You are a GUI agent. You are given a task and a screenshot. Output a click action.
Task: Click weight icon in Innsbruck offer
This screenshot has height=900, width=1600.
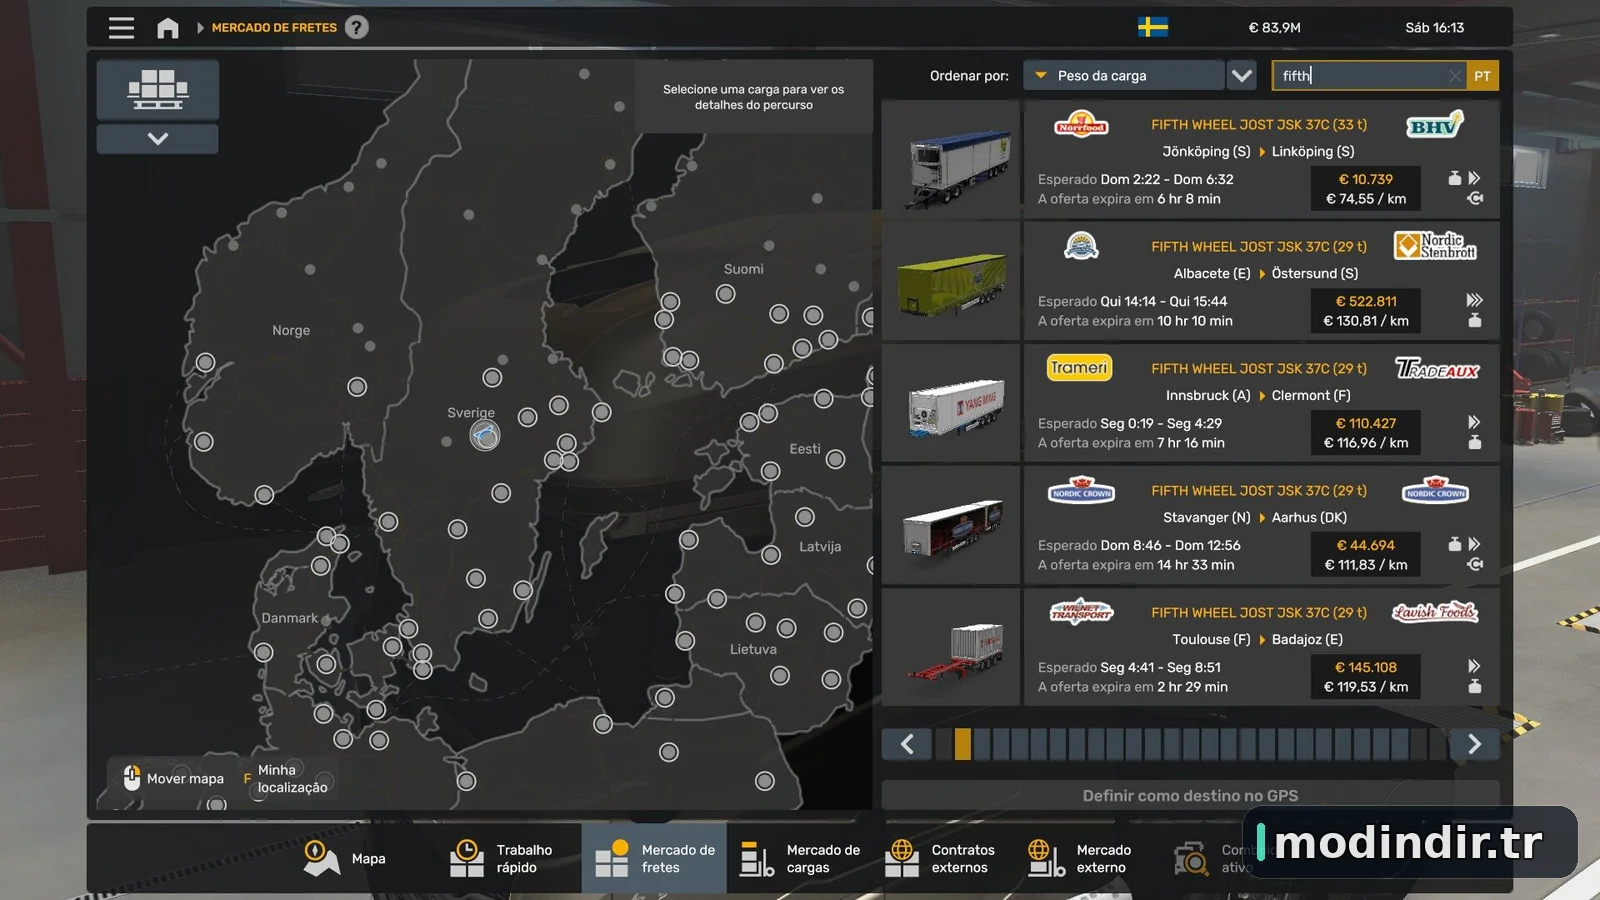click(x=1474, y=443)
